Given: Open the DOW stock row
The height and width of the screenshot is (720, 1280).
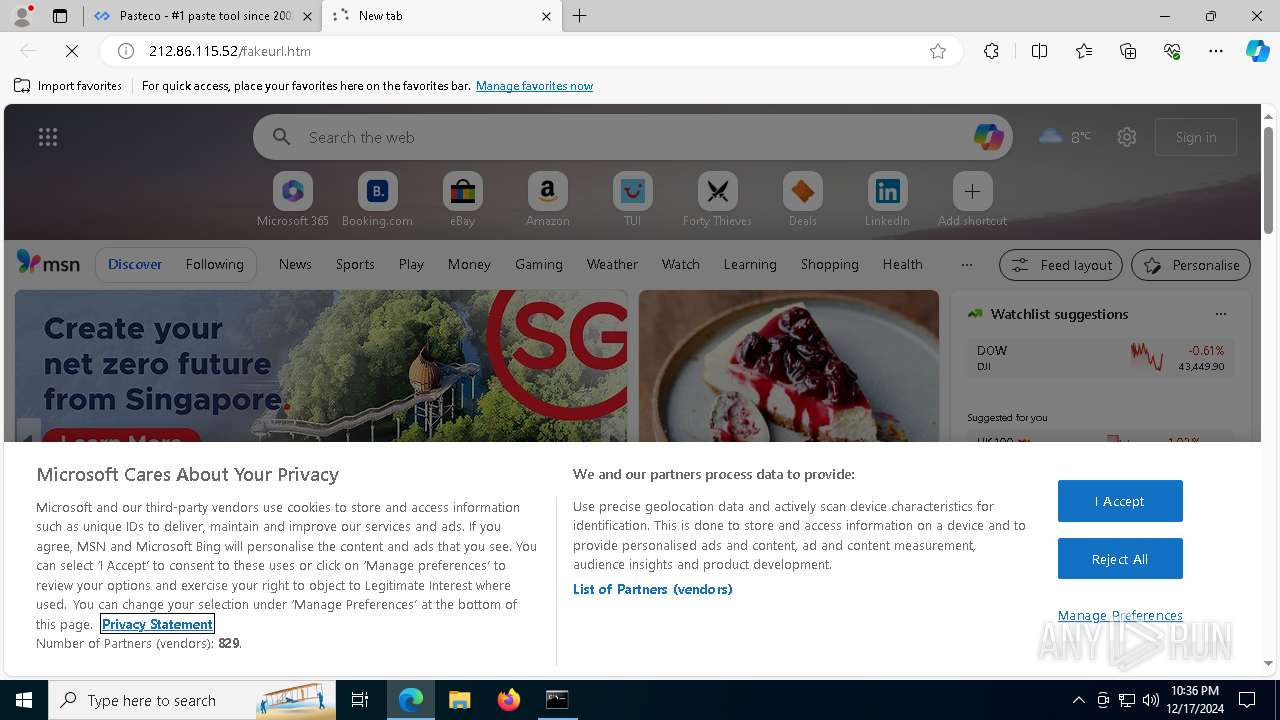Looking at the screenshot, I should (1099, 358).
